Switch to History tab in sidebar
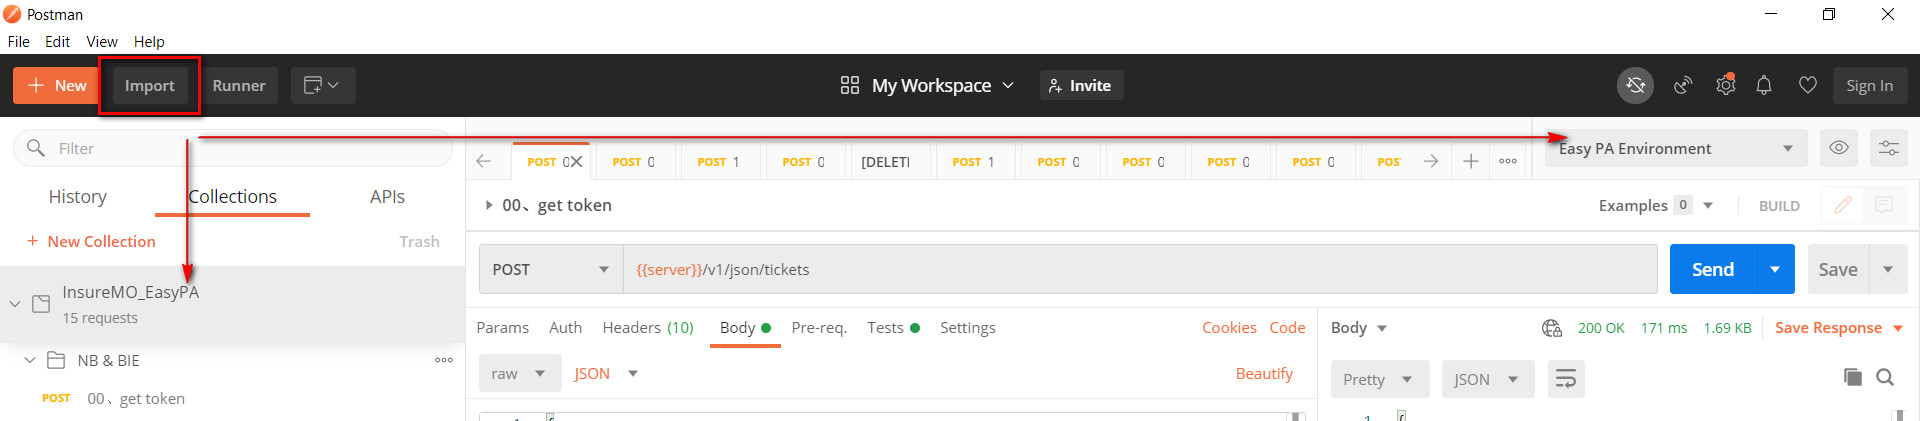1920x421 pixels. pos(78,197)
